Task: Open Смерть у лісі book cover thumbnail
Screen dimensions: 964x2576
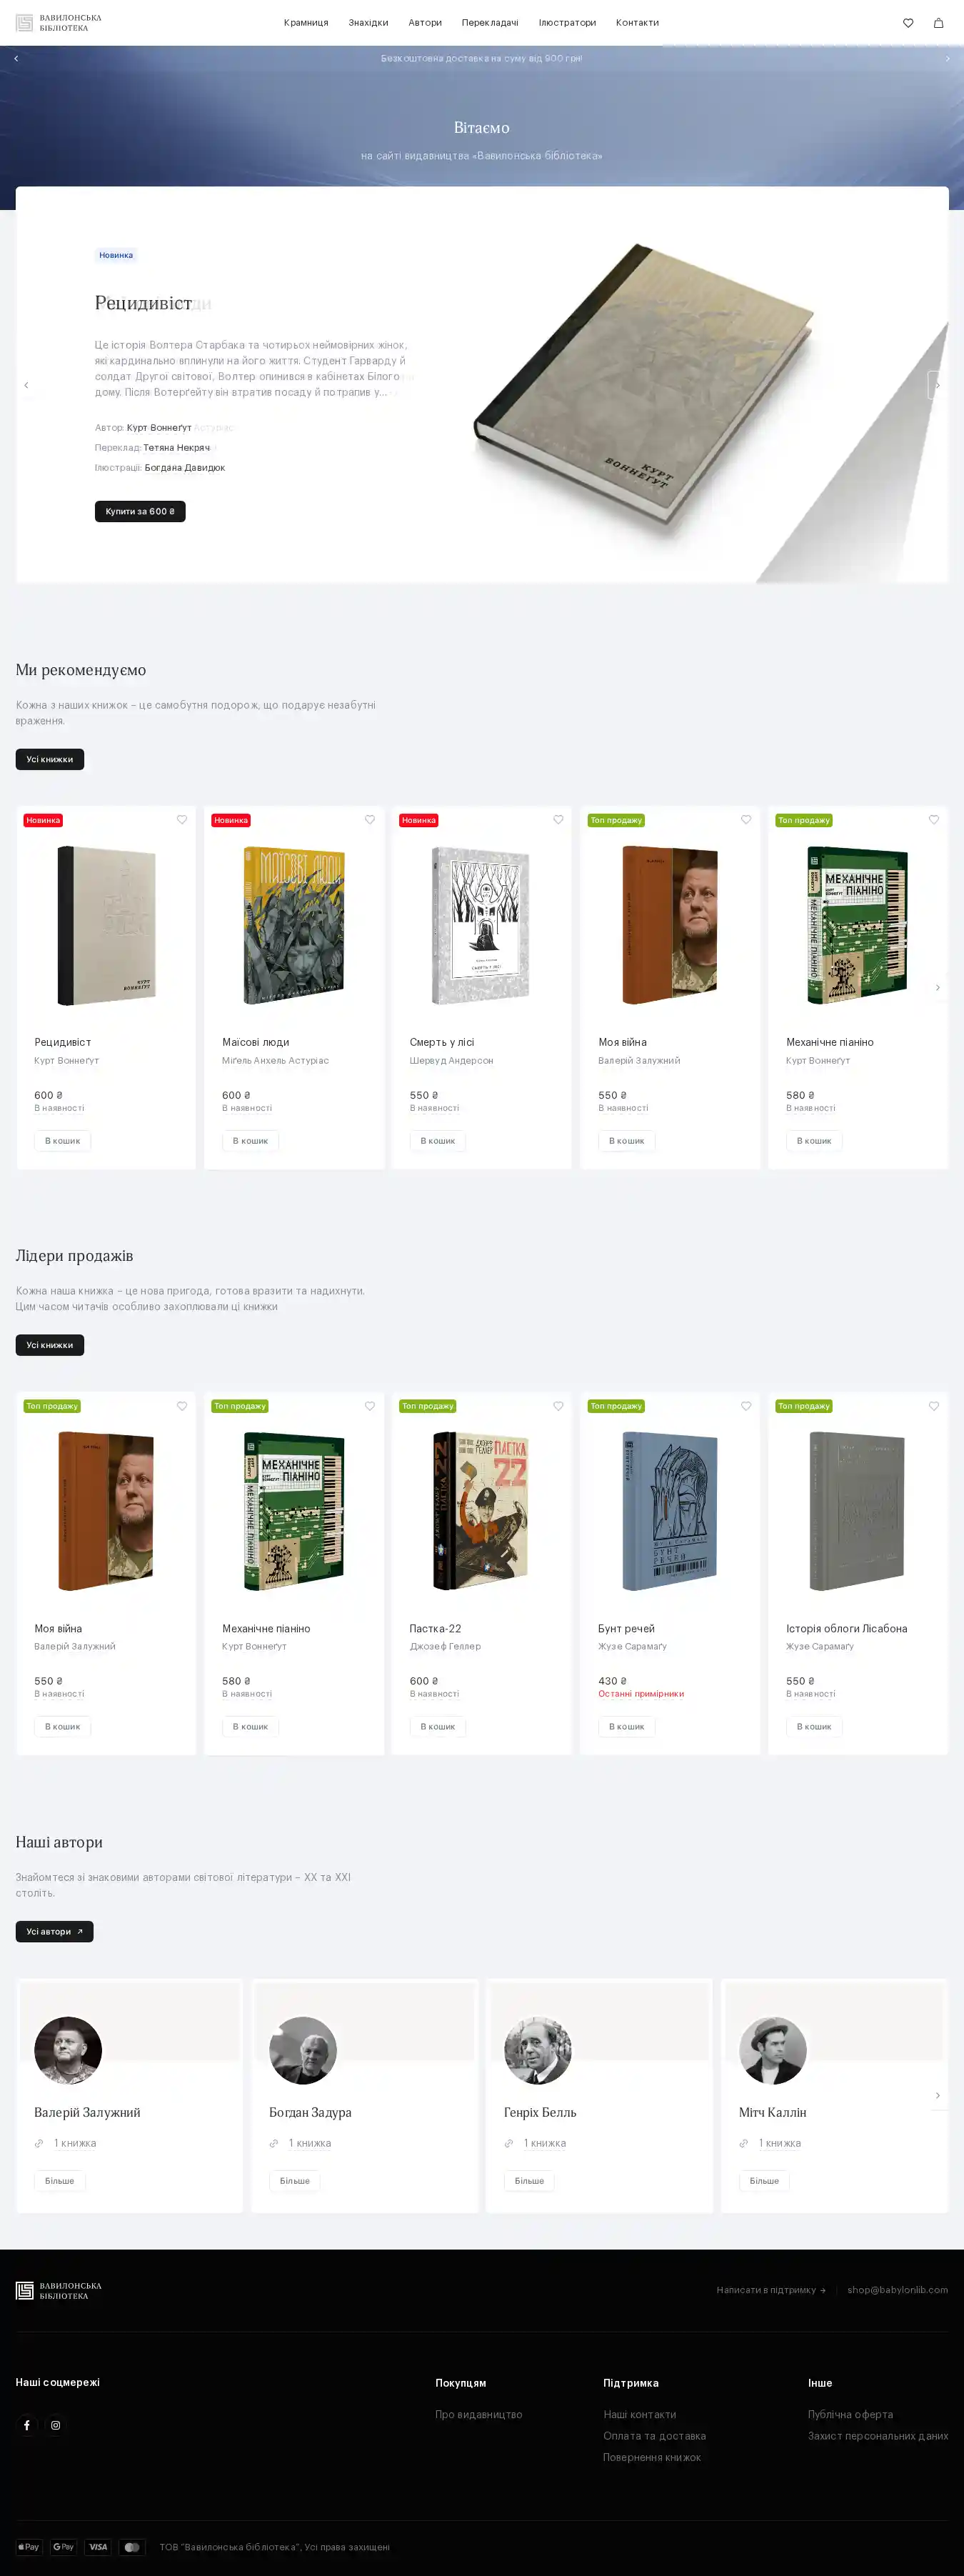Action: 481,926
